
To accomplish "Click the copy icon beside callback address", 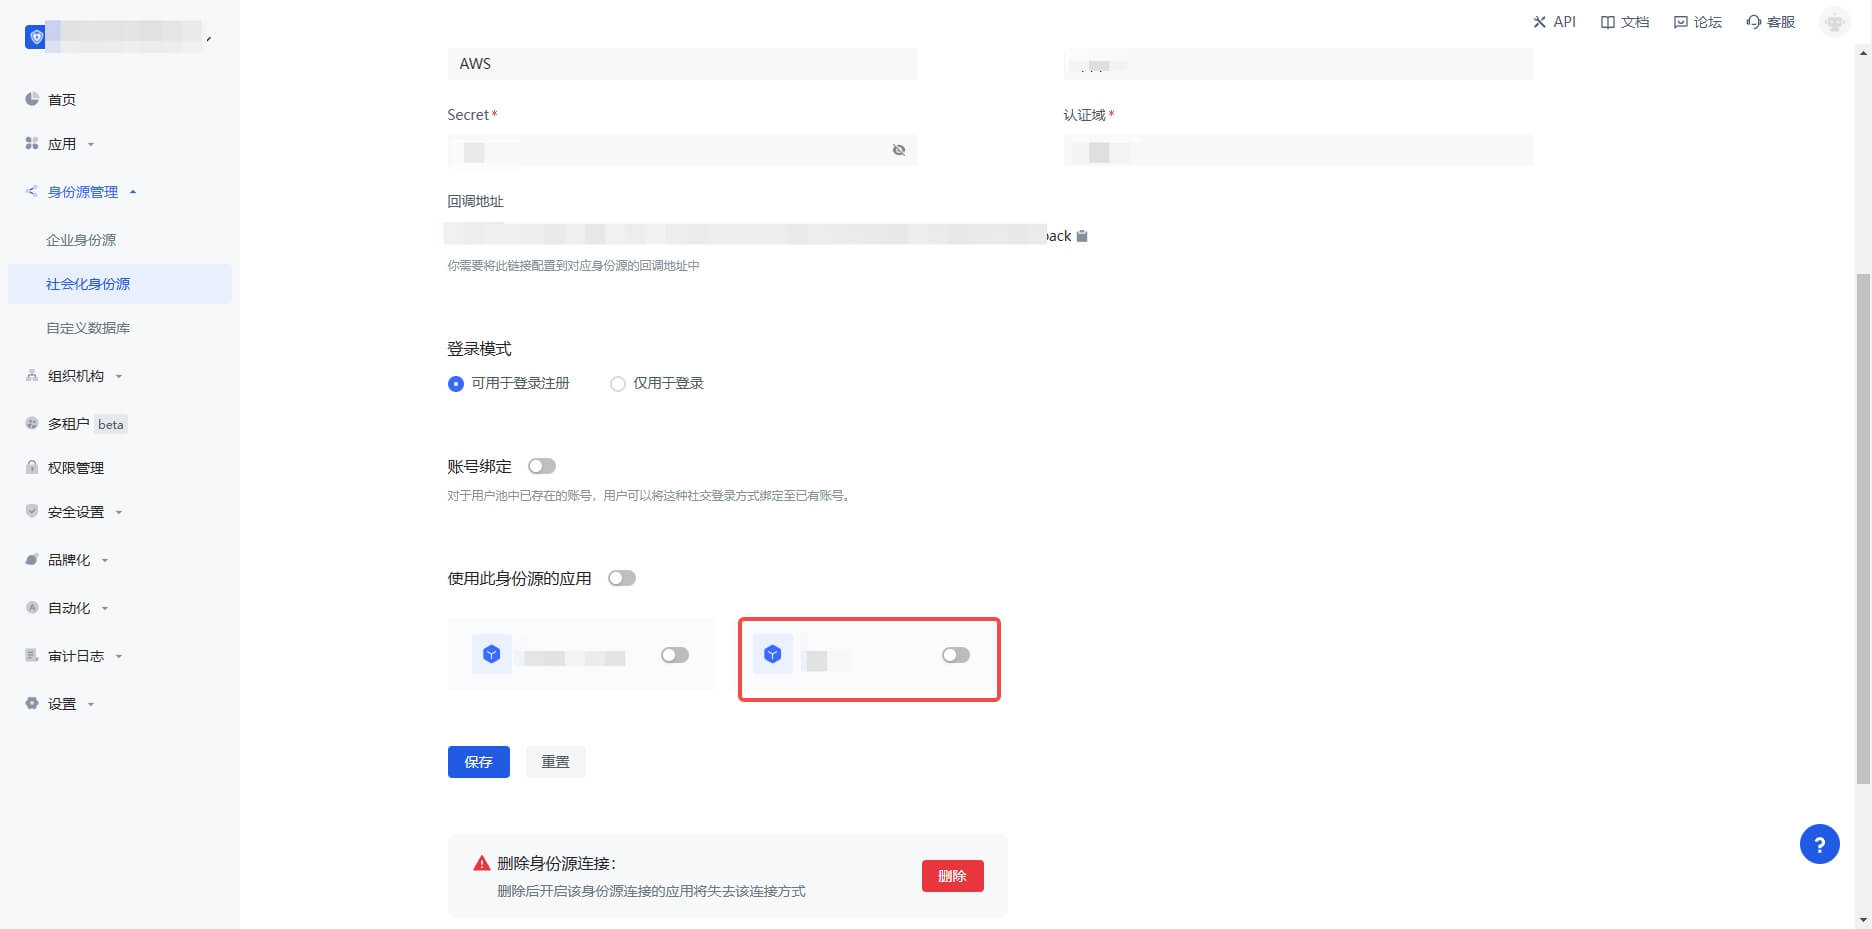I will [x=1081, y=236].
